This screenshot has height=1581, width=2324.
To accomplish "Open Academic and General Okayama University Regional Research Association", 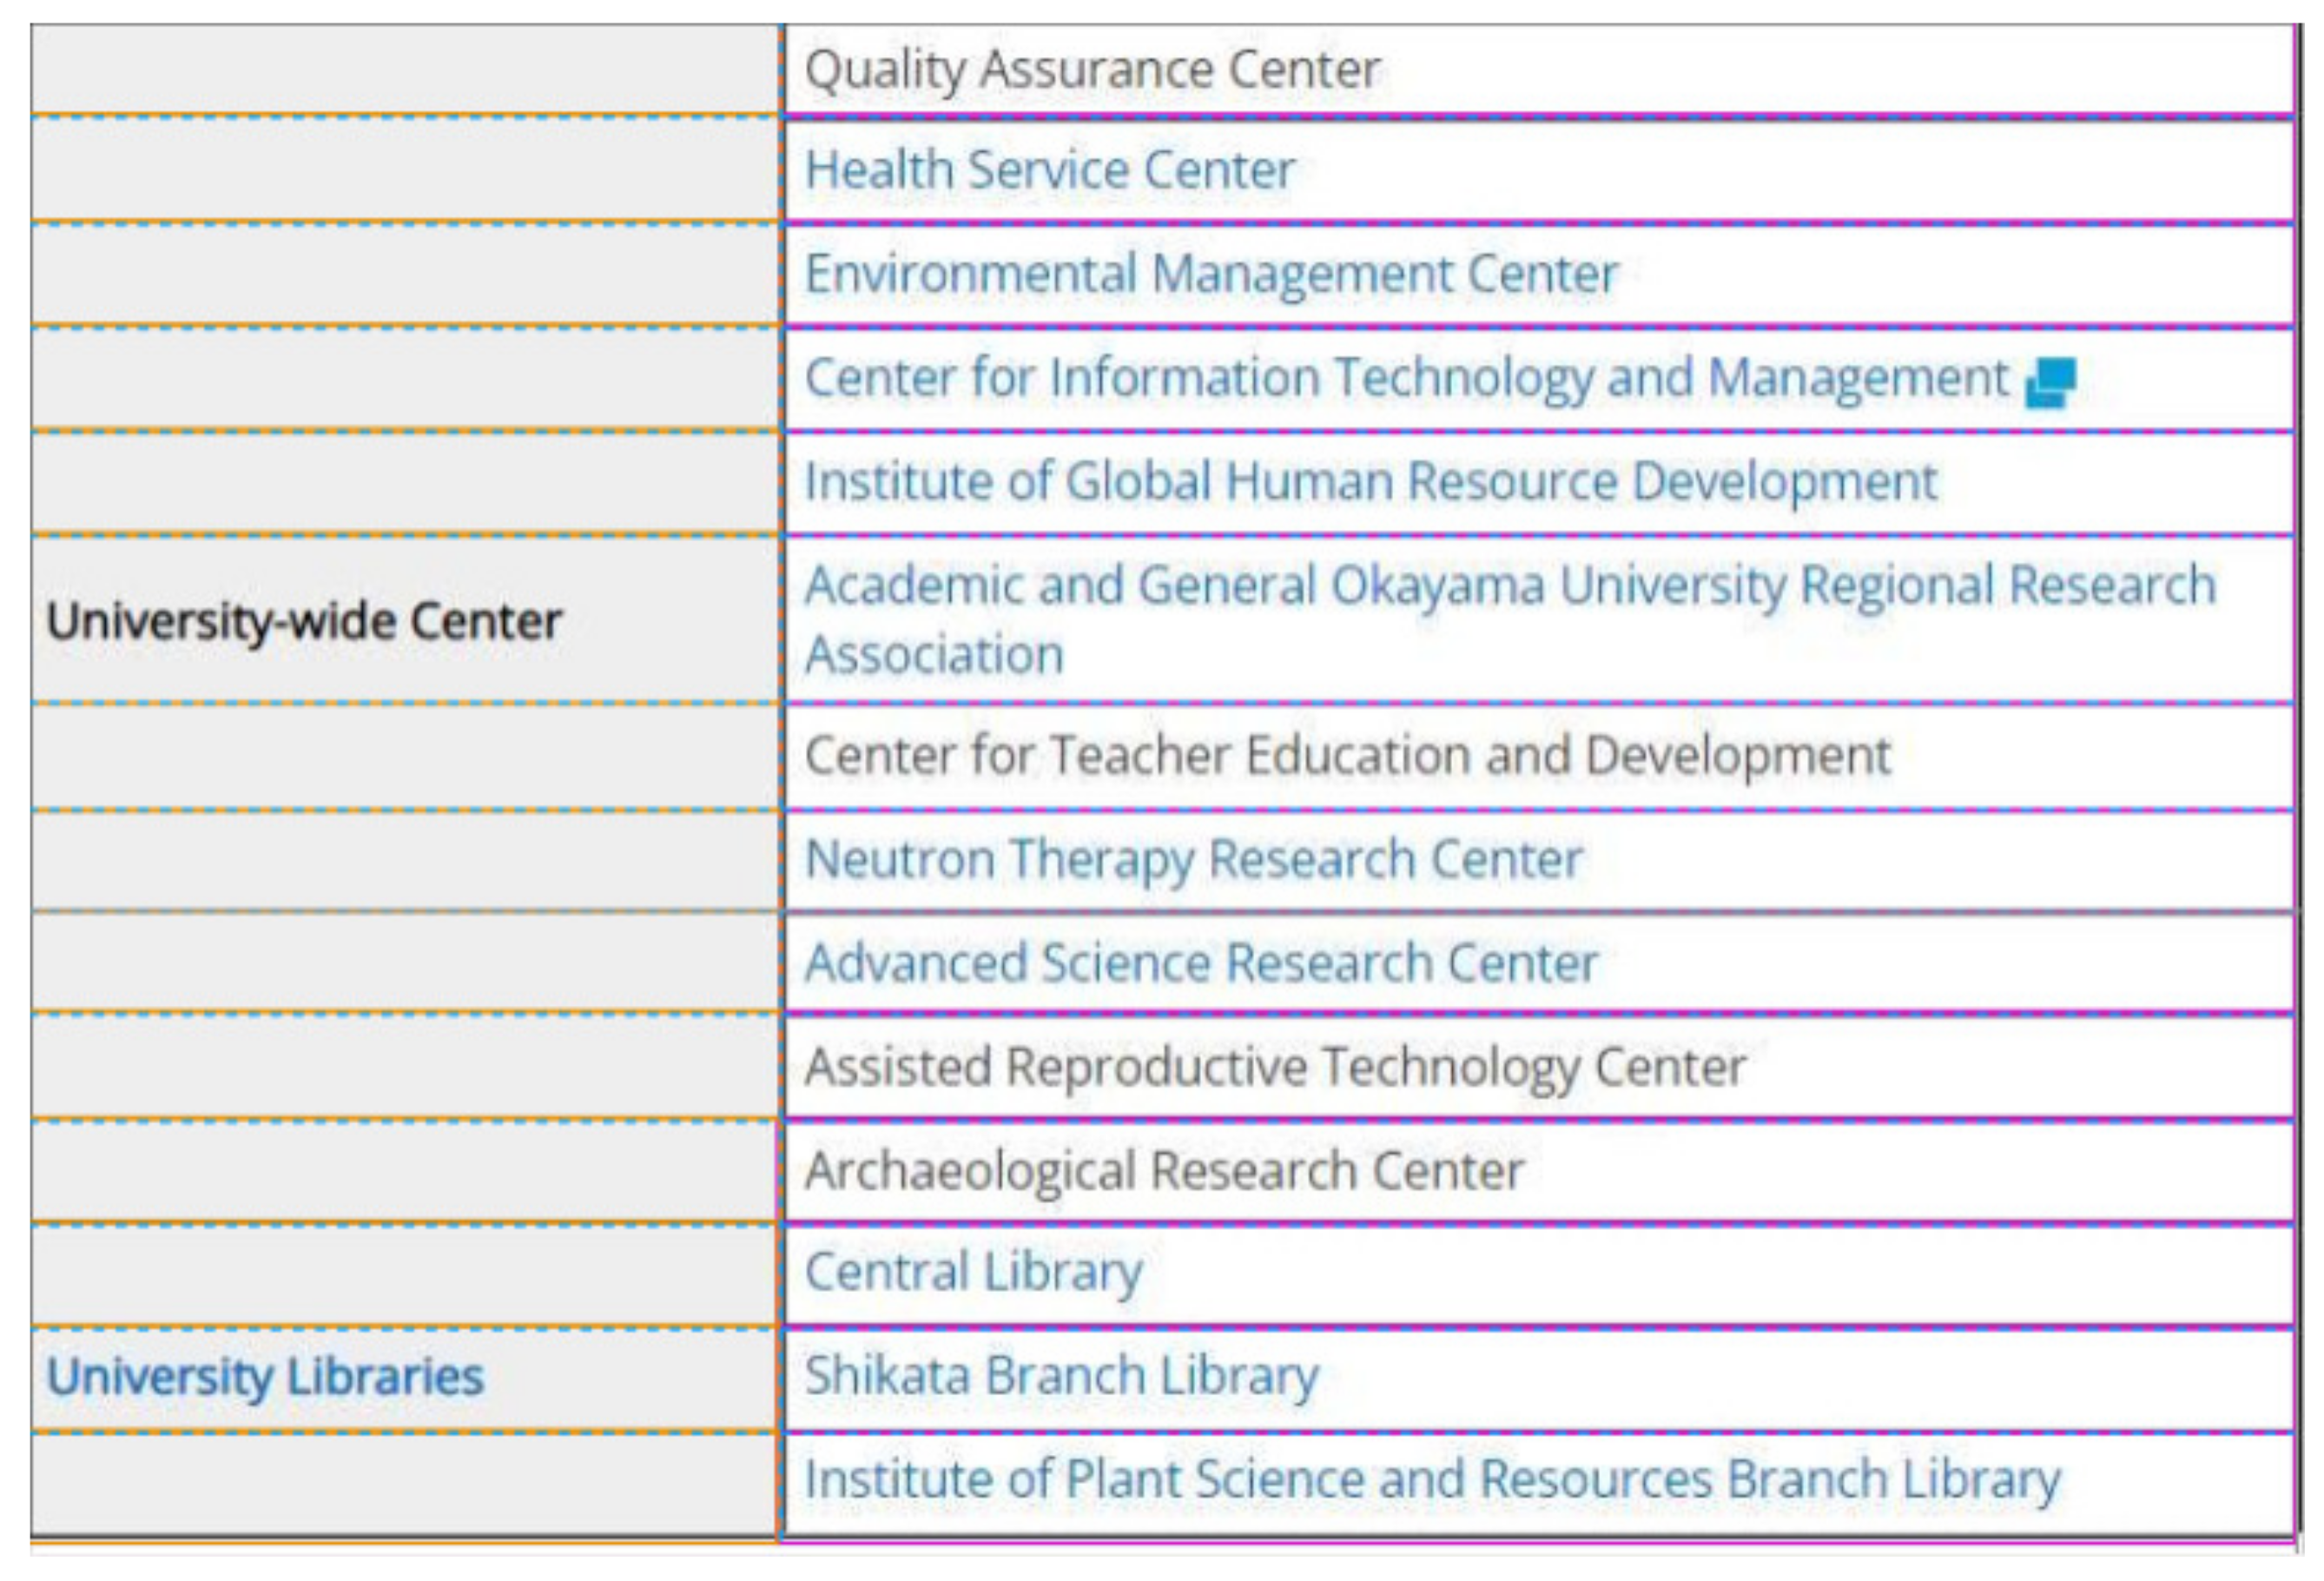I will [1510, 586].
